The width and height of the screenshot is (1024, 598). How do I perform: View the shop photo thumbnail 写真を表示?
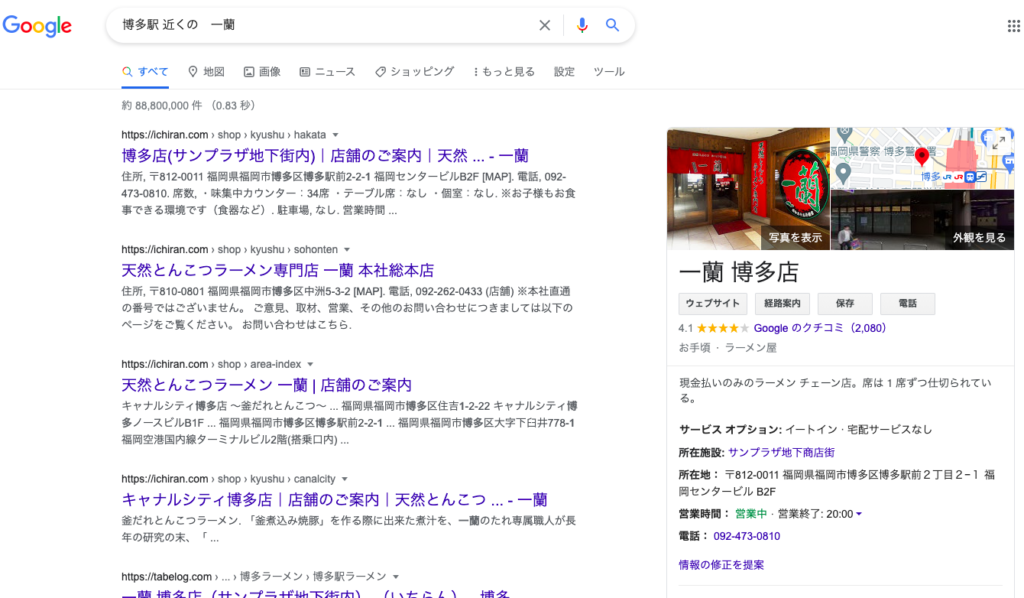point(748,189)
